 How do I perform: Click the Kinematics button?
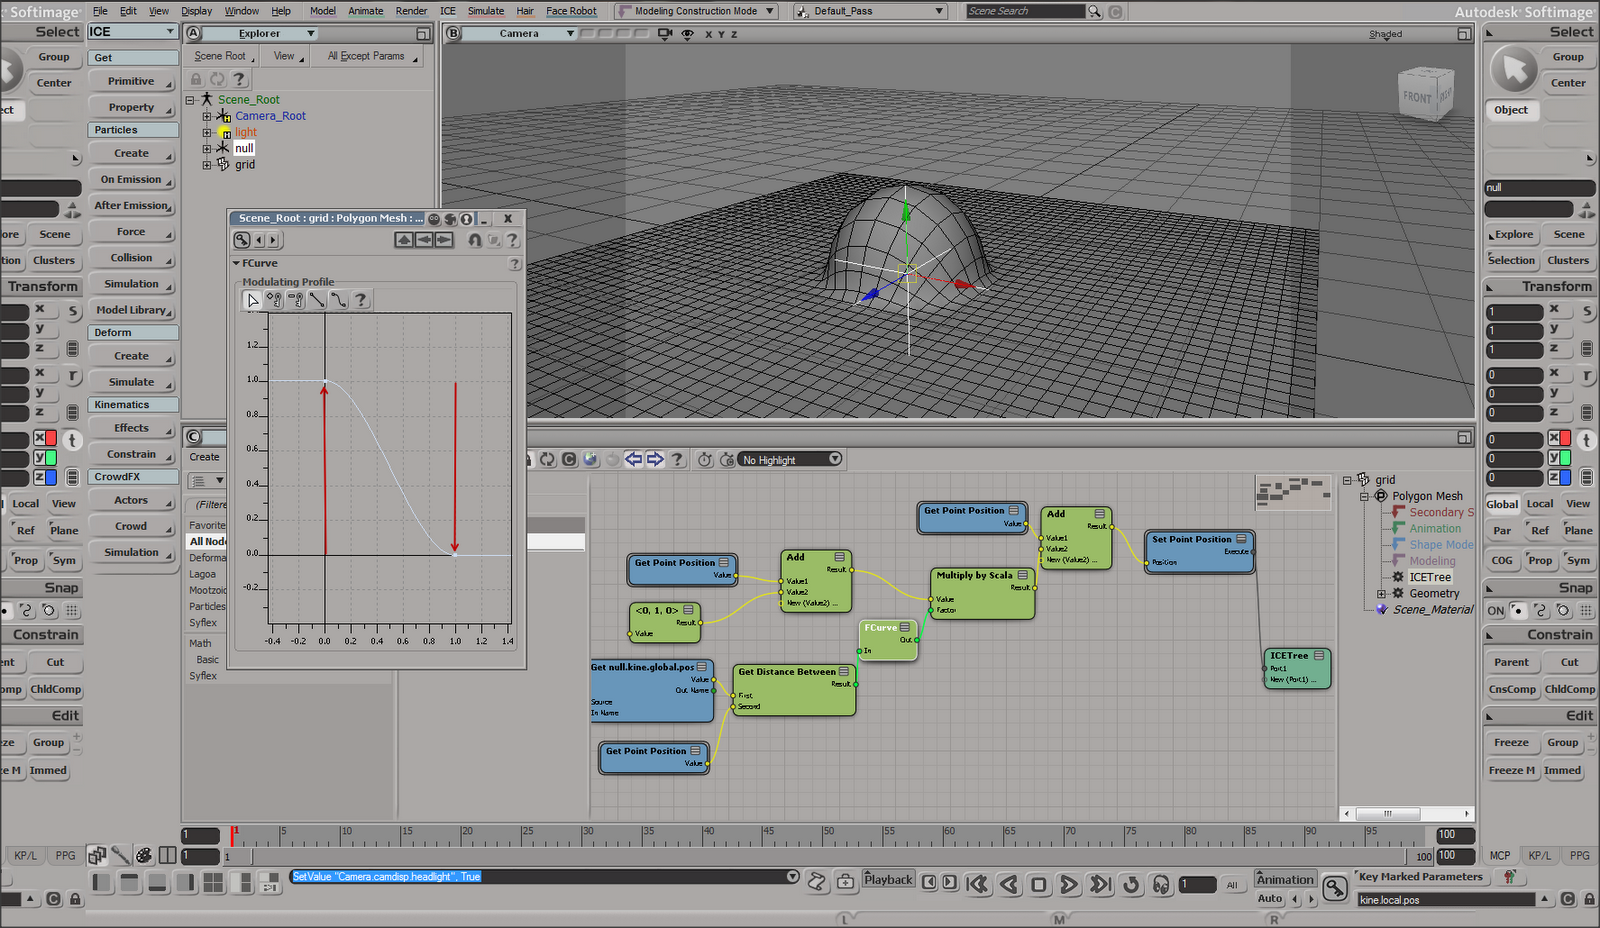point(132,405)
